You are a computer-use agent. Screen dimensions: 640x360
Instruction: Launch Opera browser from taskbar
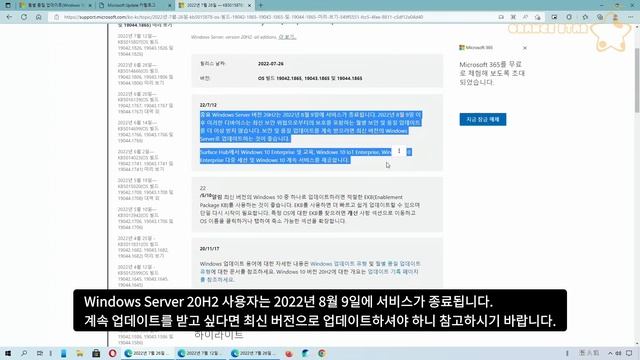(112, 353)
